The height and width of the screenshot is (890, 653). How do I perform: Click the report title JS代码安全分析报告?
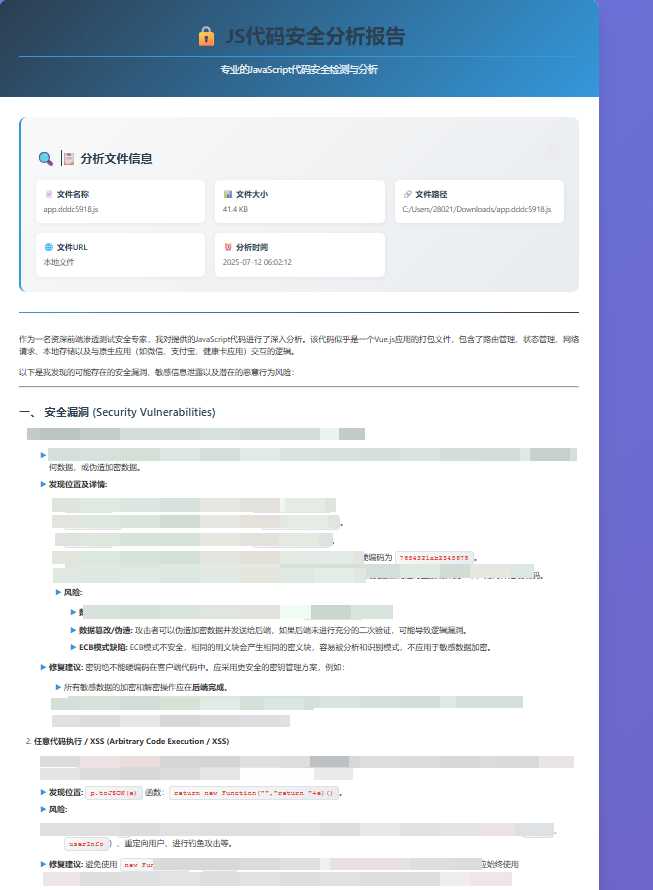[x=315, y=36]
